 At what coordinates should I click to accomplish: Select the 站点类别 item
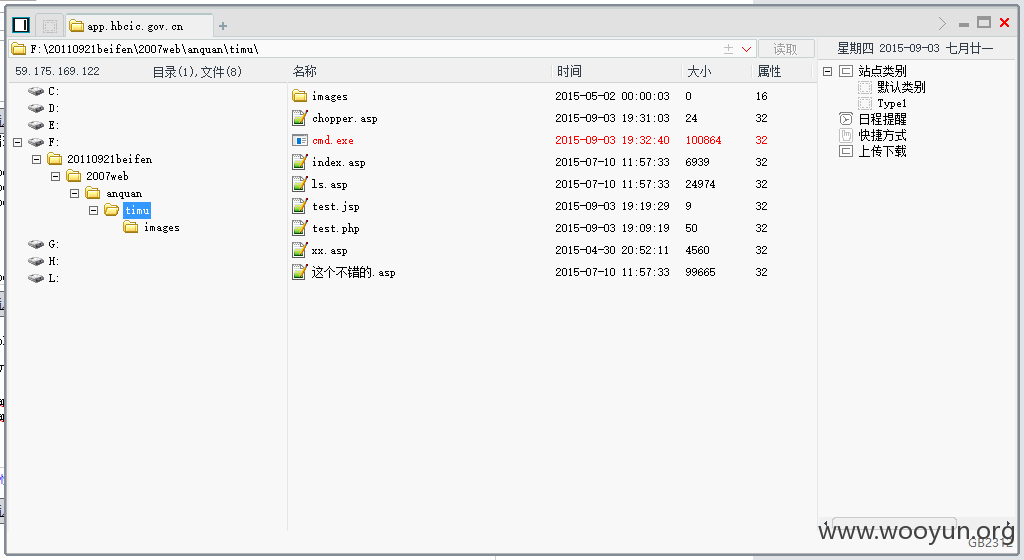coord(882,71)
